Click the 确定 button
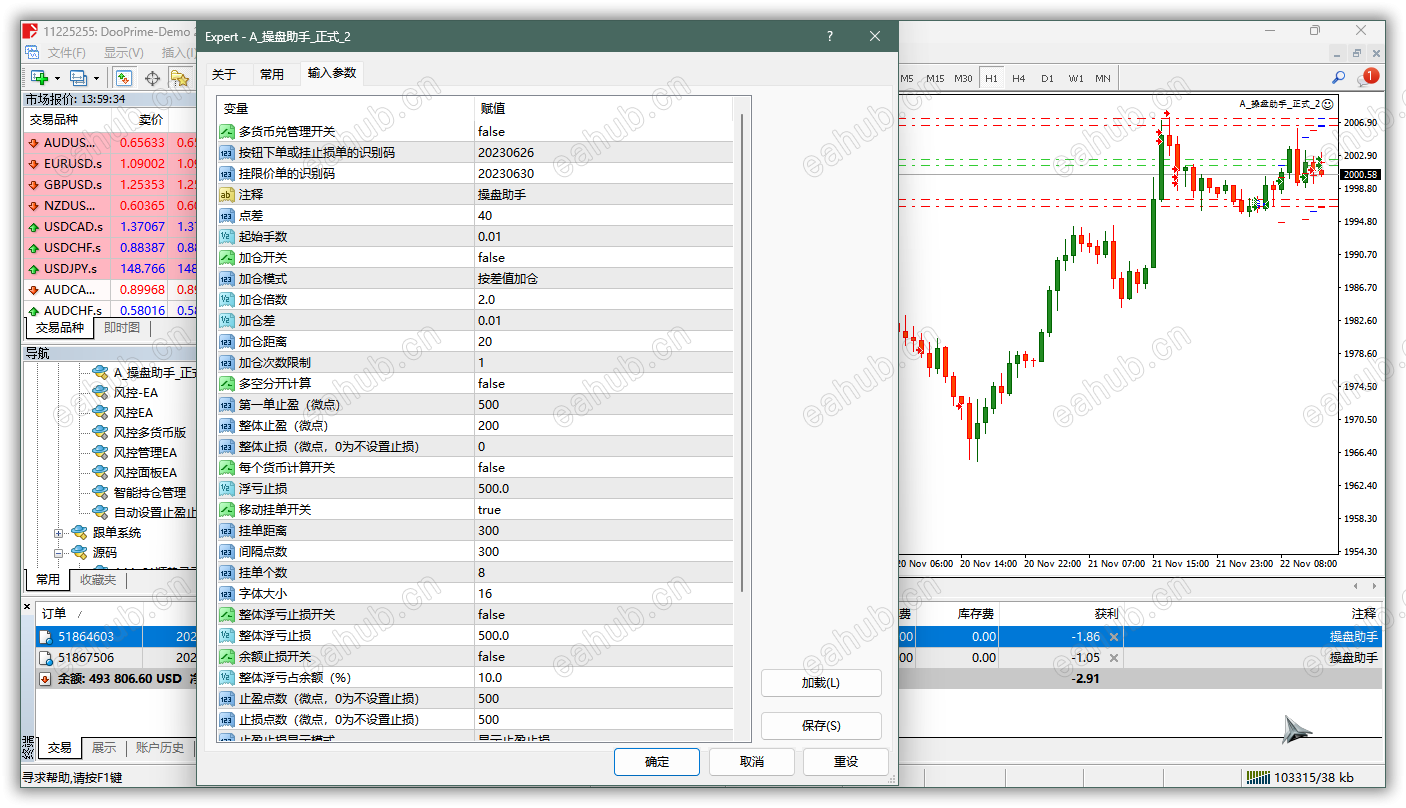The width and height of the screenshot is (1406, 808). (x=657, y=761)
